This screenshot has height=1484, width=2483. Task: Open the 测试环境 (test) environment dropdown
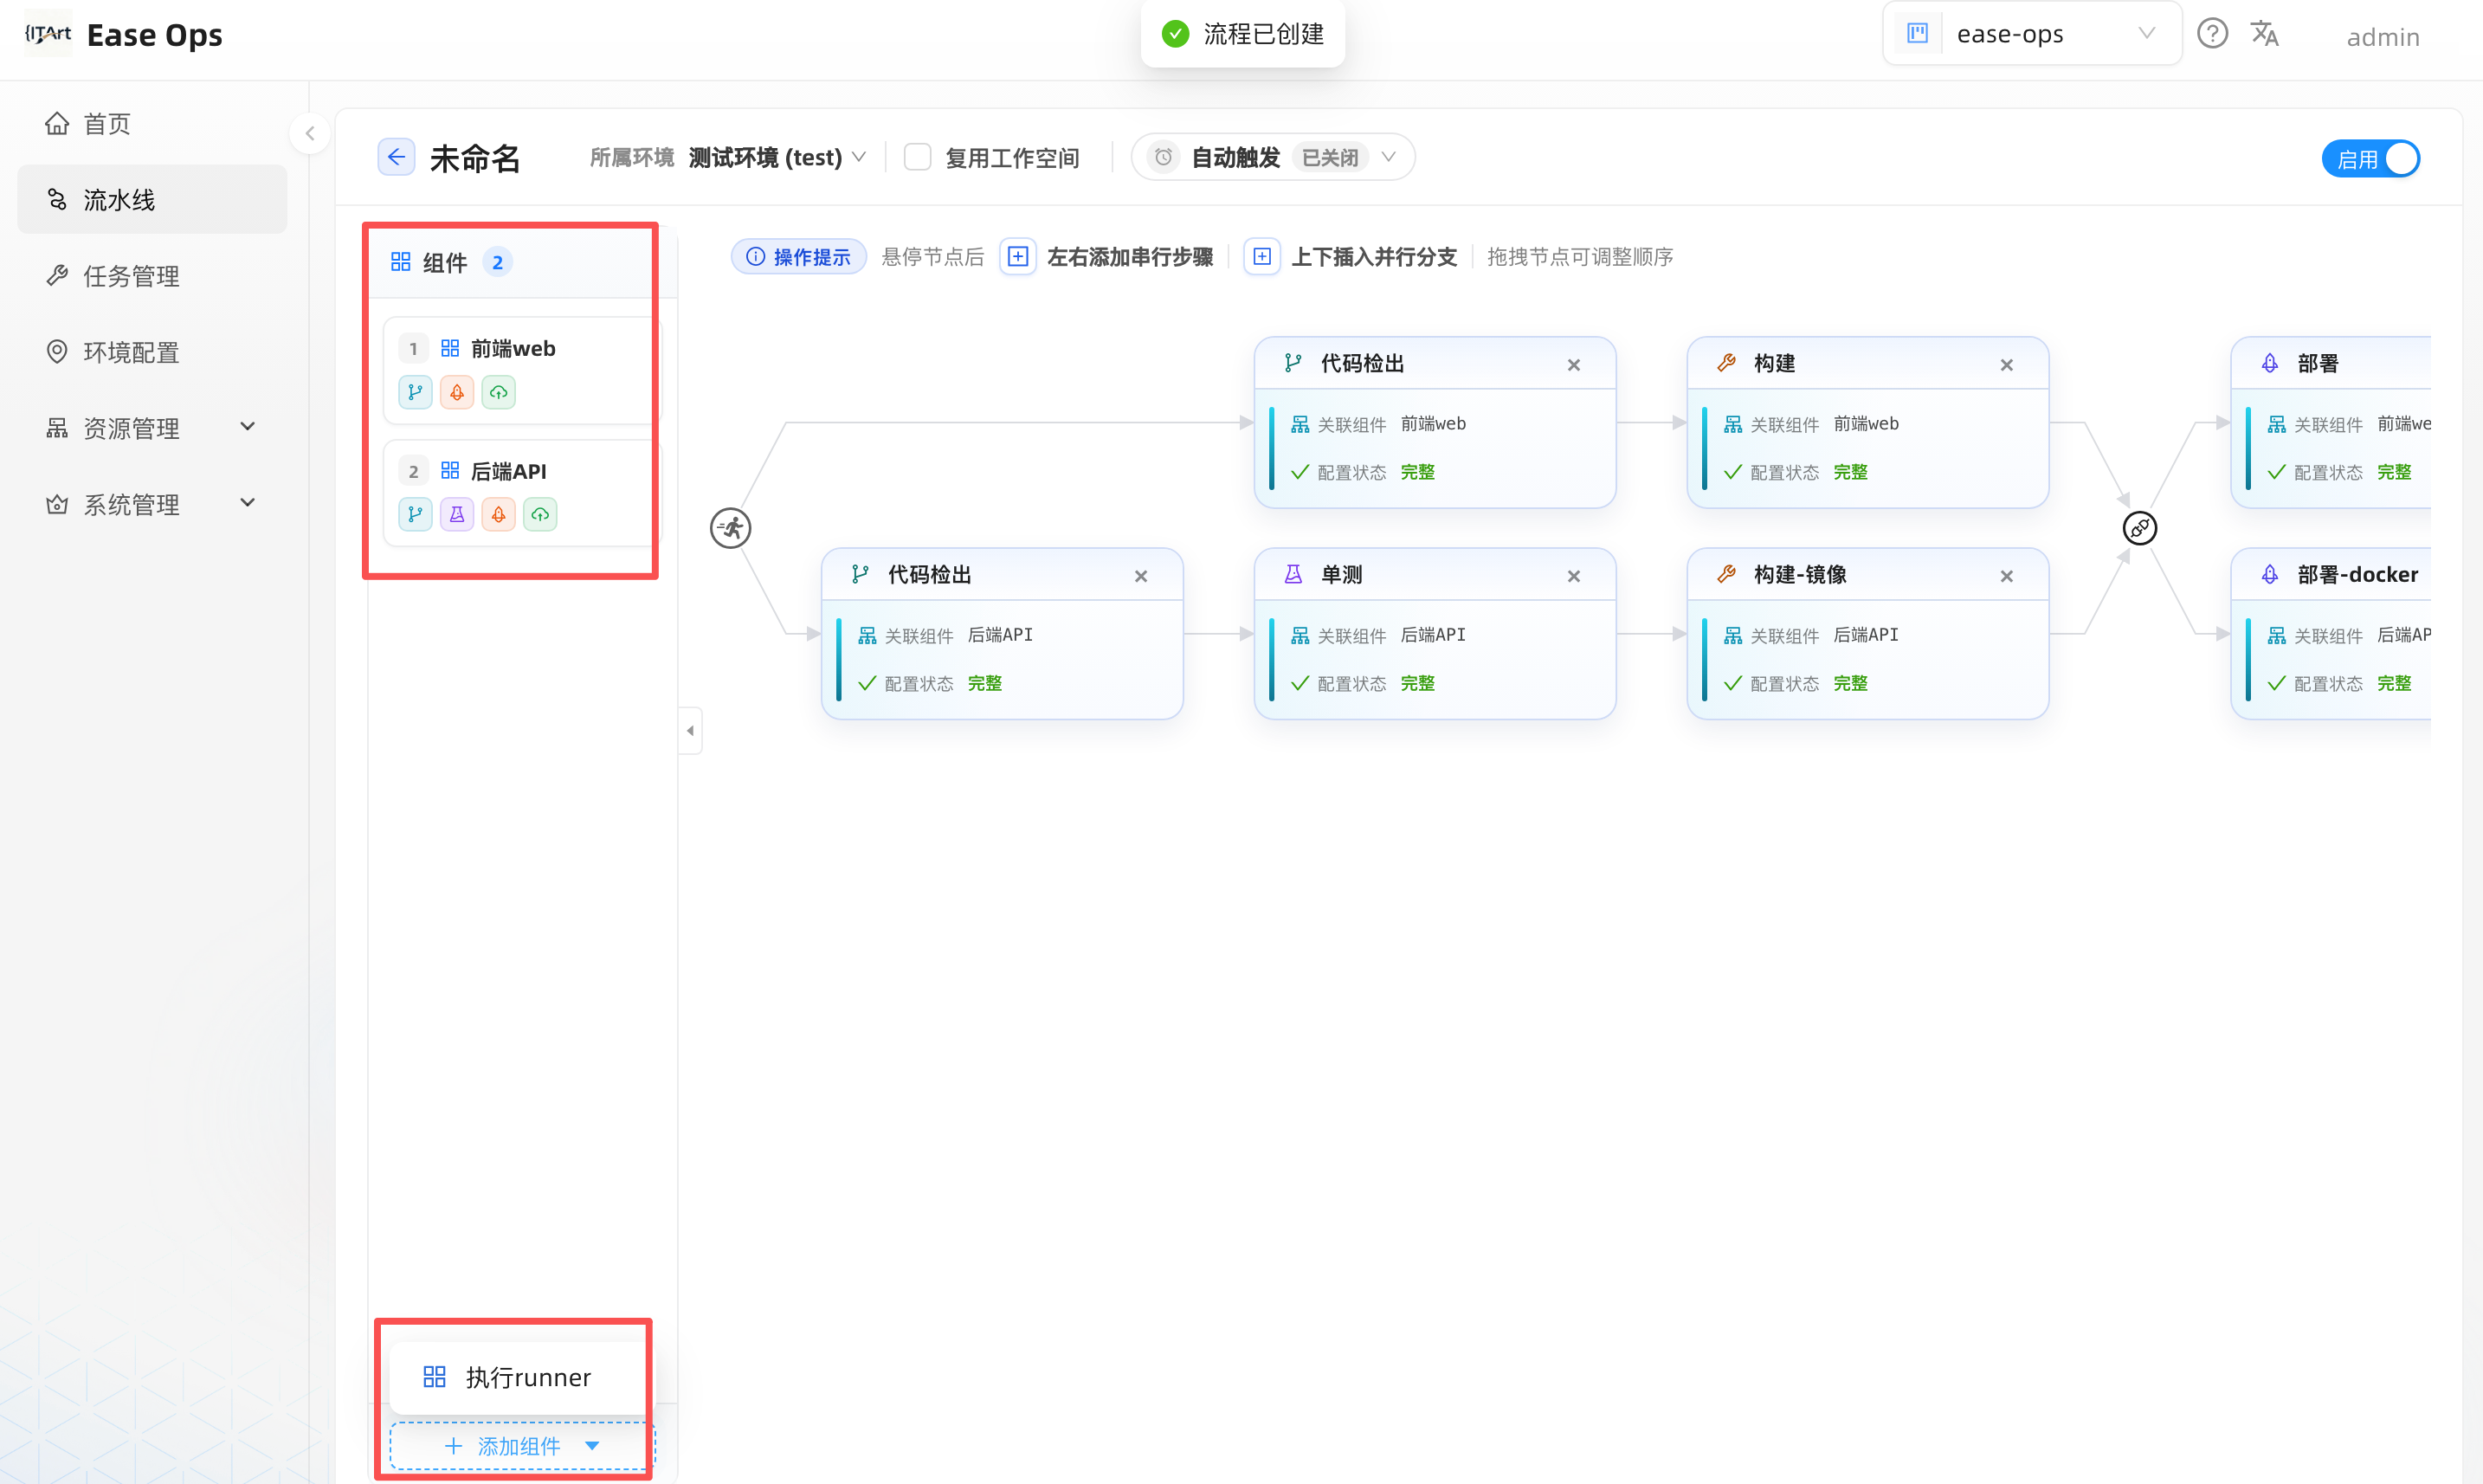[x=777, y=158]
